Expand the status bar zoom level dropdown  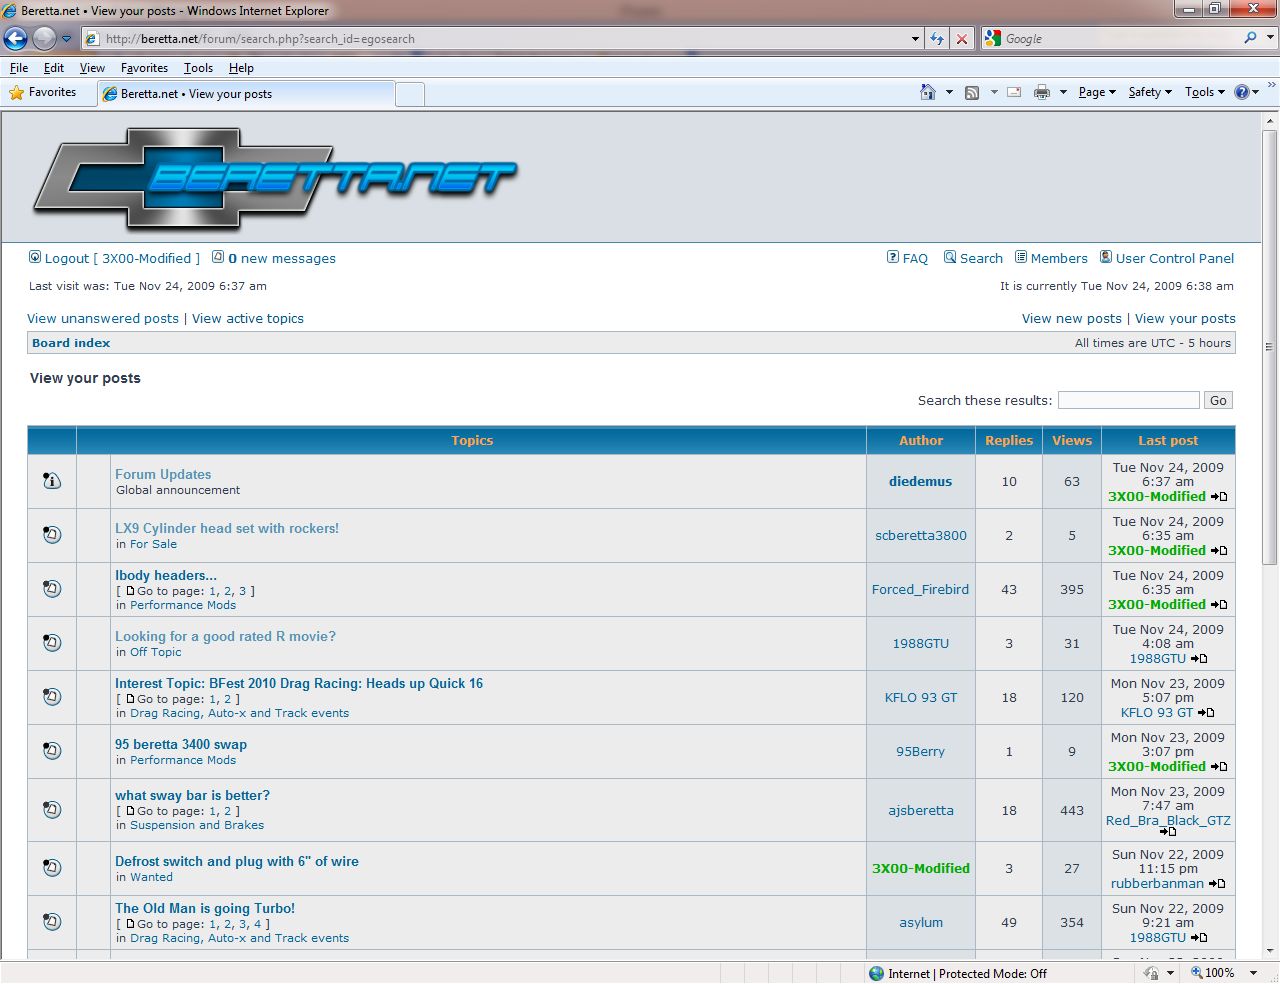click(1253, 973)
